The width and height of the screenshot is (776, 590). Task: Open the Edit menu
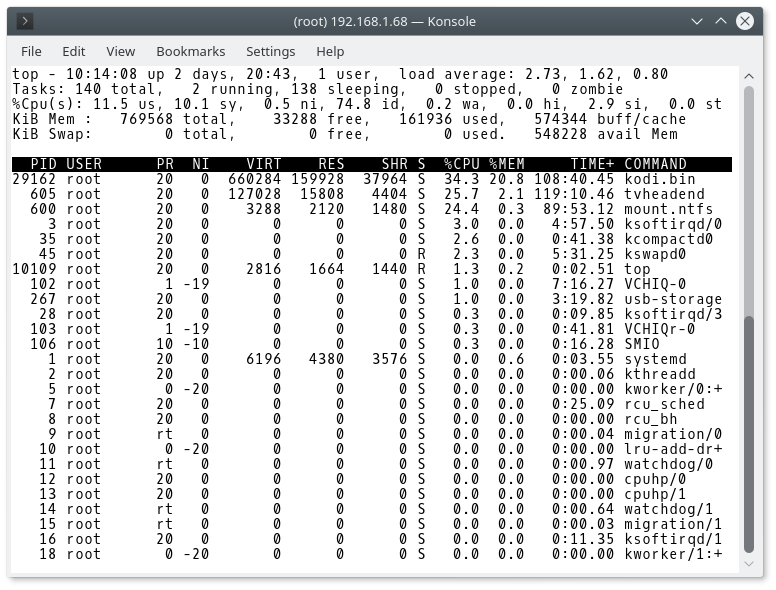[74, 51]
